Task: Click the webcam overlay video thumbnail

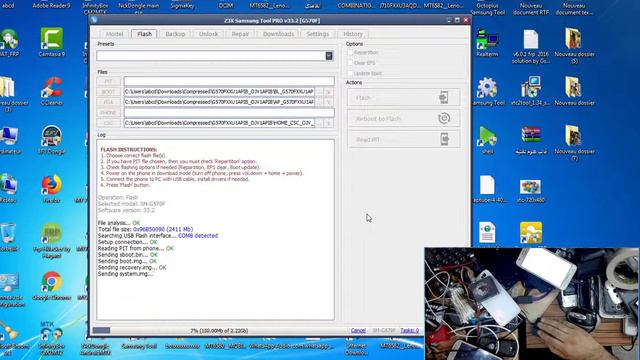Action: (x=532, y=304)
